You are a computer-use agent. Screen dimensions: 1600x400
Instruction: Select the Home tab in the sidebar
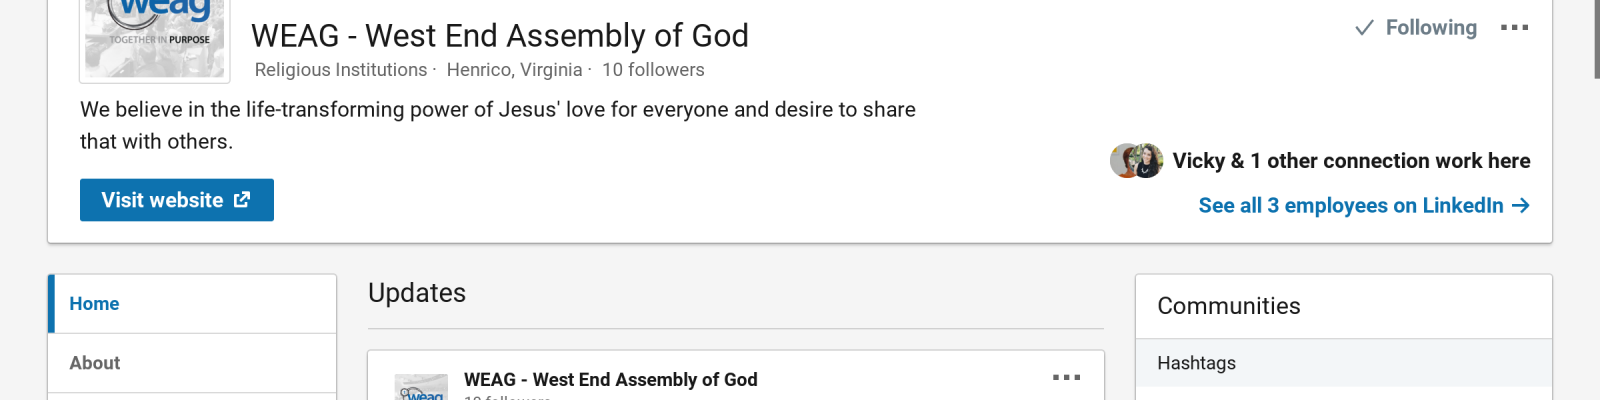tap(94, 304)
